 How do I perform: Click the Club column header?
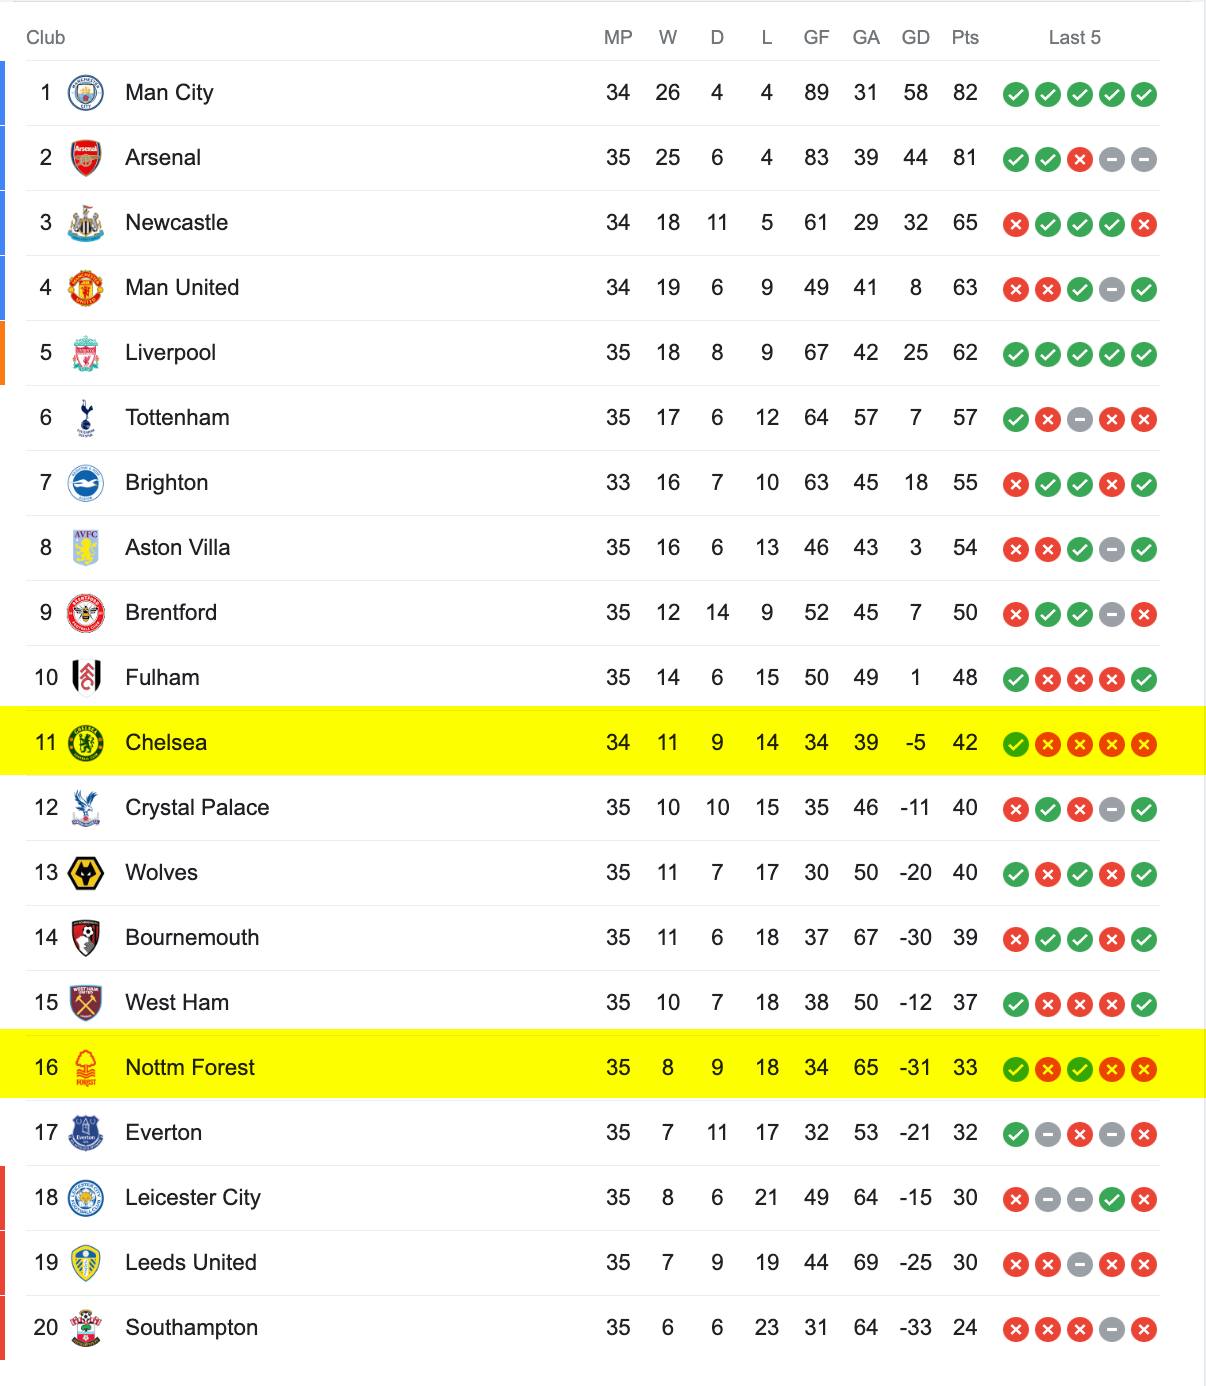(x=46, y=38)
